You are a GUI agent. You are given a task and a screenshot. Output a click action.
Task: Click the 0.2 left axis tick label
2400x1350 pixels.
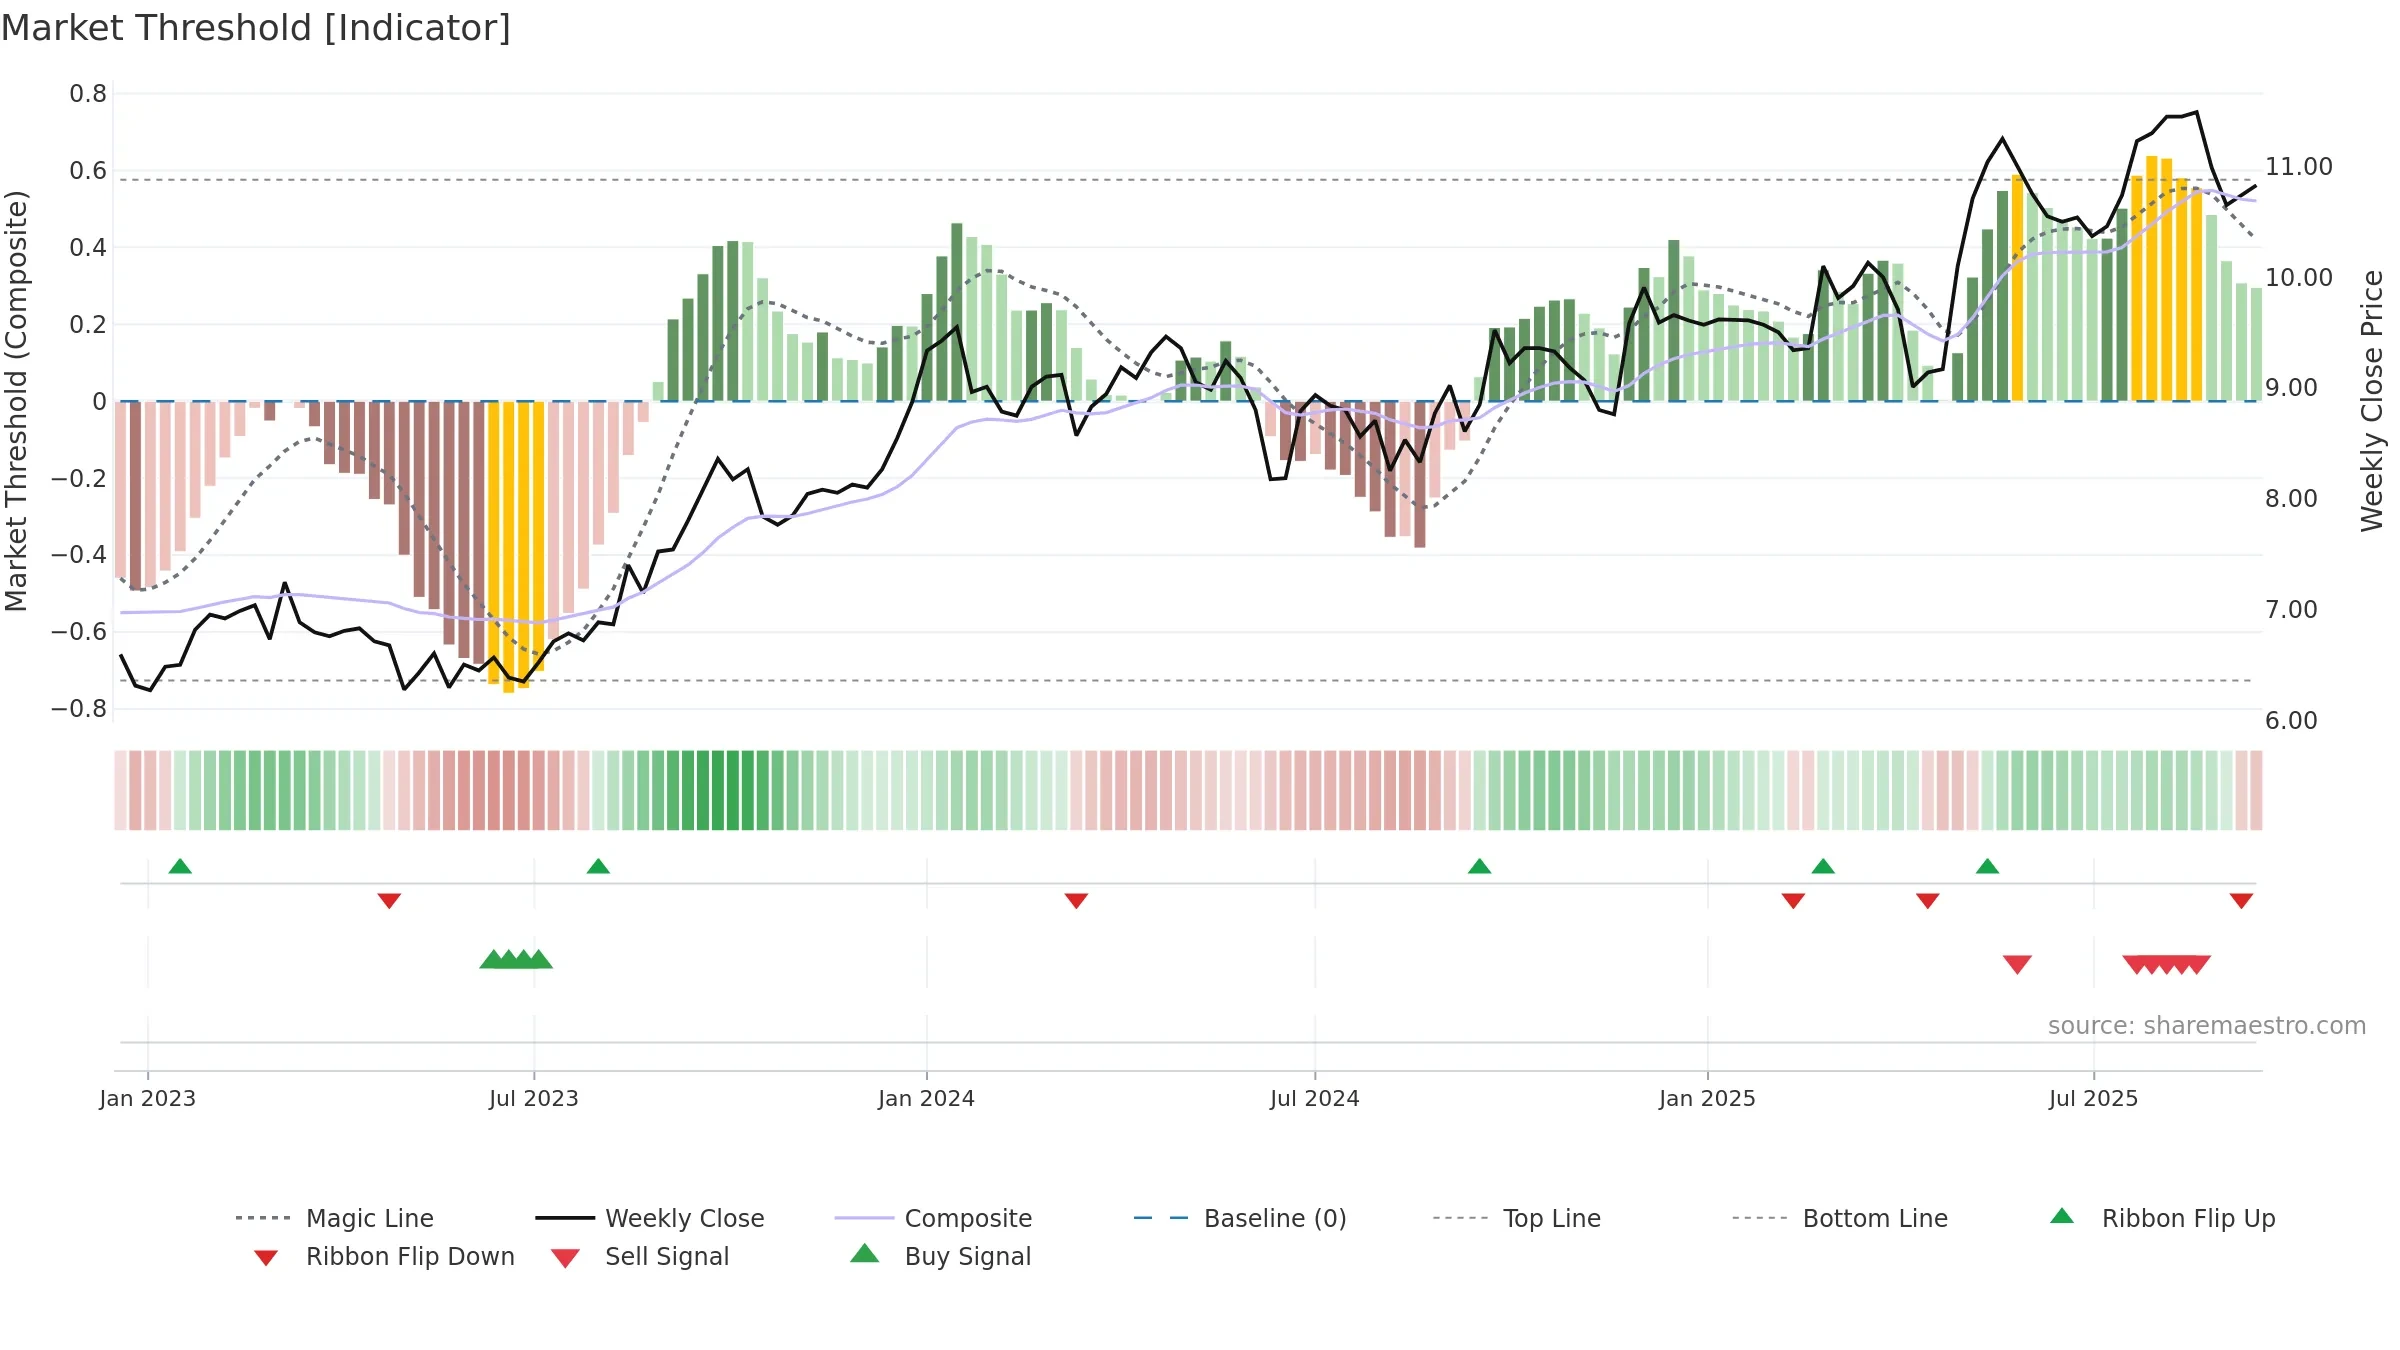tap(88, 325)
